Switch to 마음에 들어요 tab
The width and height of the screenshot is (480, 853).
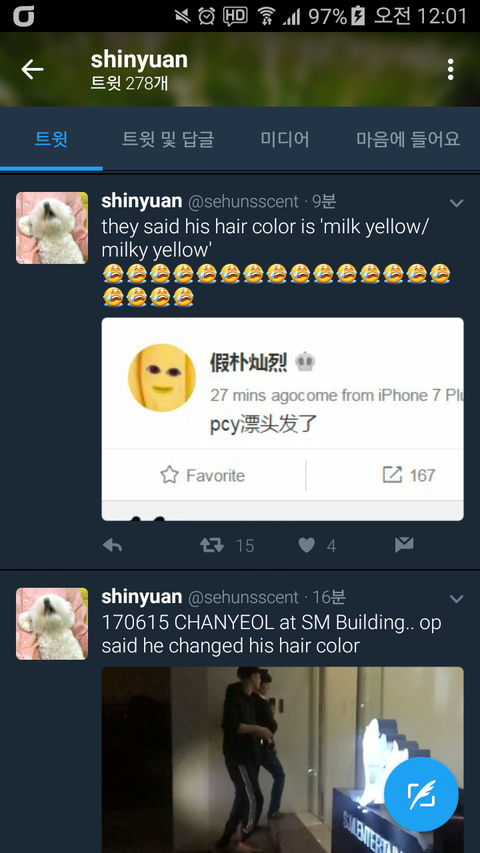pyautogui.click(x=408, y=139)
